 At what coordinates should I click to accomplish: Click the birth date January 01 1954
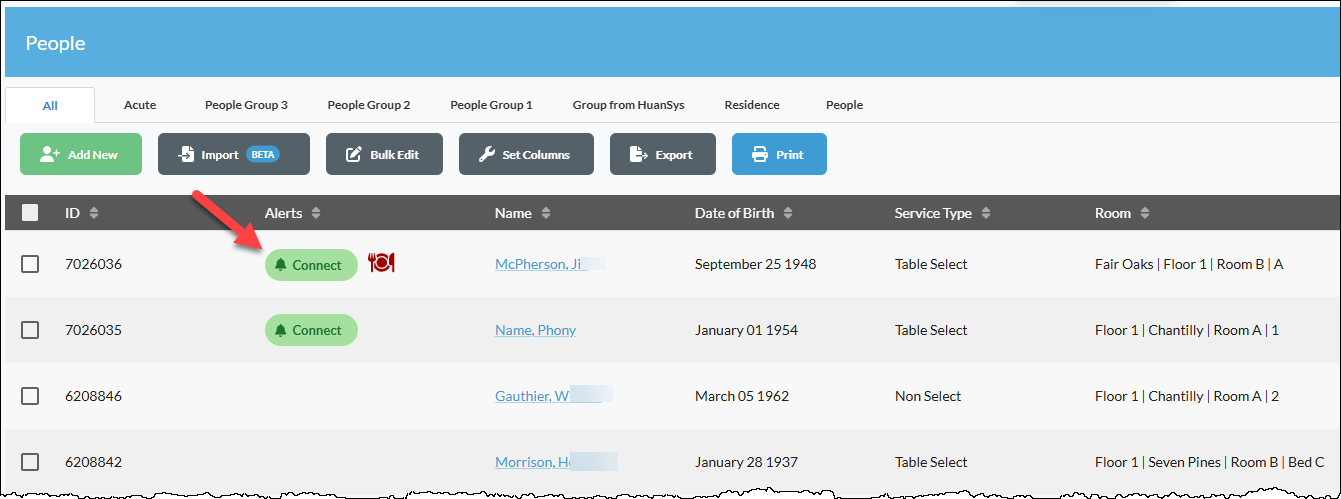point(746,330)
